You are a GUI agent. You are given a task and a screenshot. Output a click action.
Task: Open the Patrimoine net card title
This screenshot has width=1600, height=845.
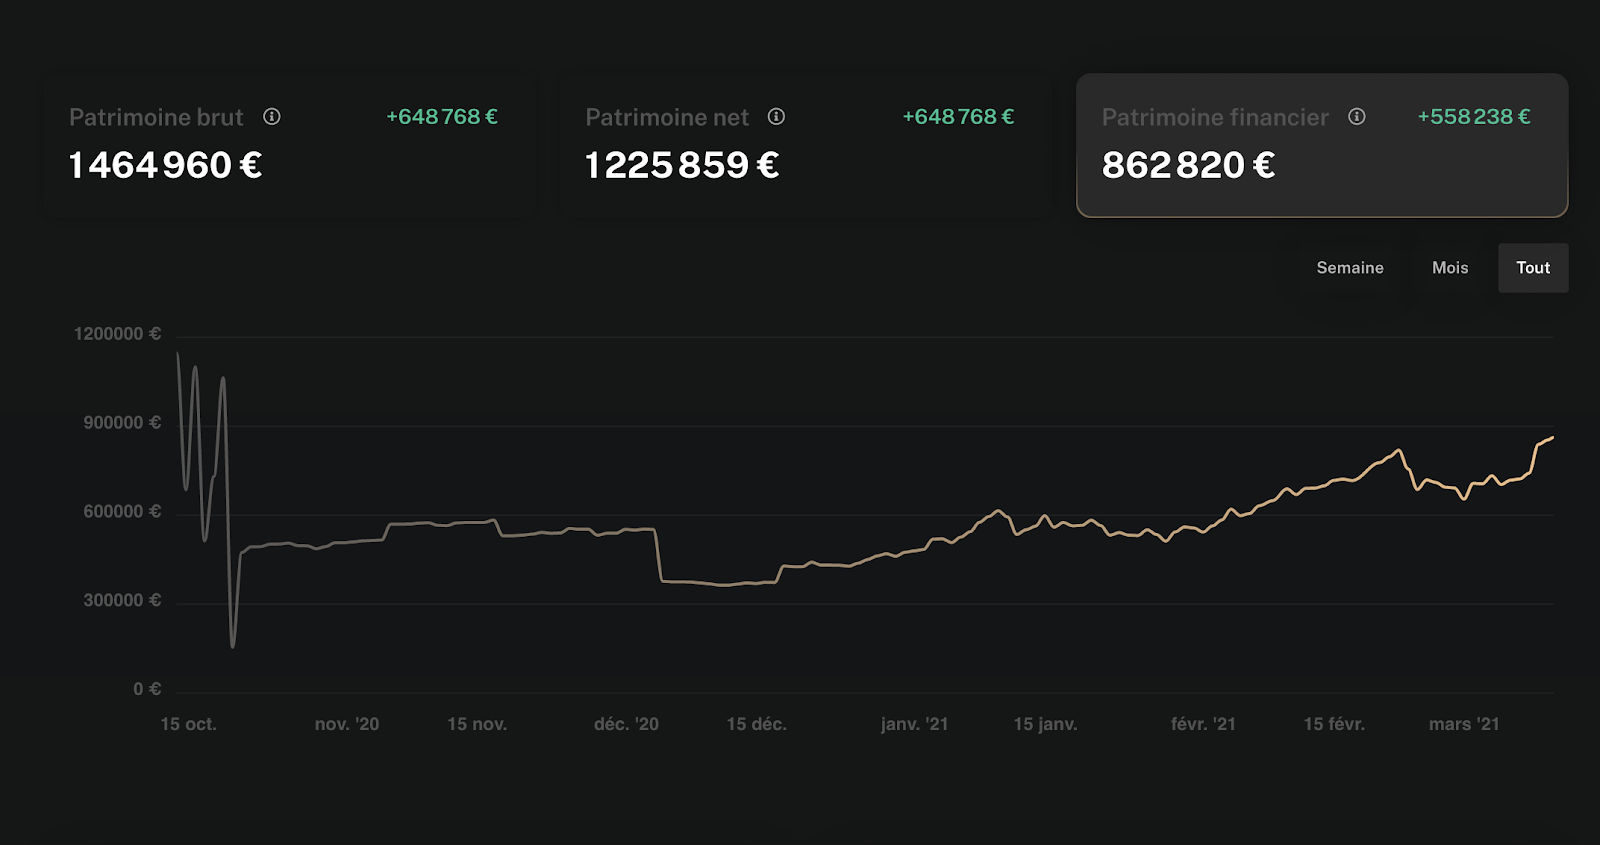[x=667, y=118]
